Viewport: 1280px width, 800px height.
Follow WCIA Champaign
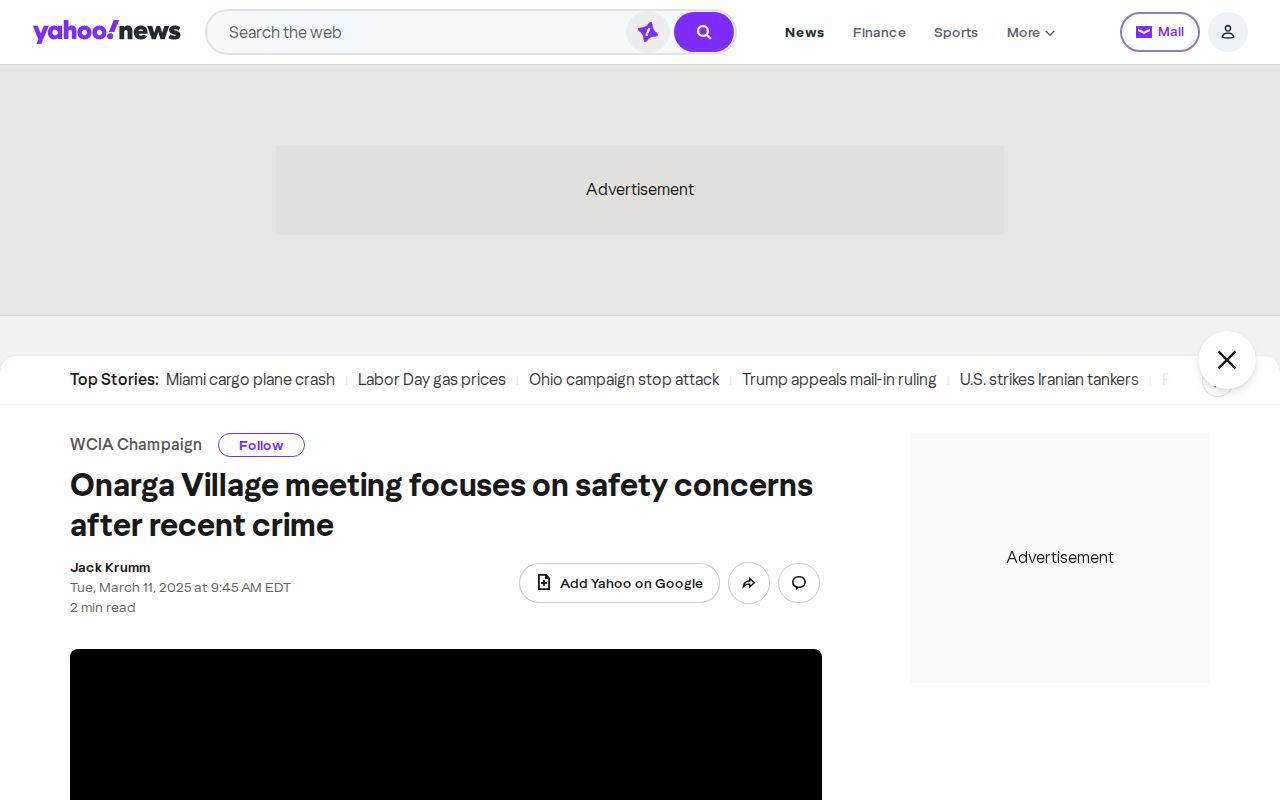pos(261,445)
